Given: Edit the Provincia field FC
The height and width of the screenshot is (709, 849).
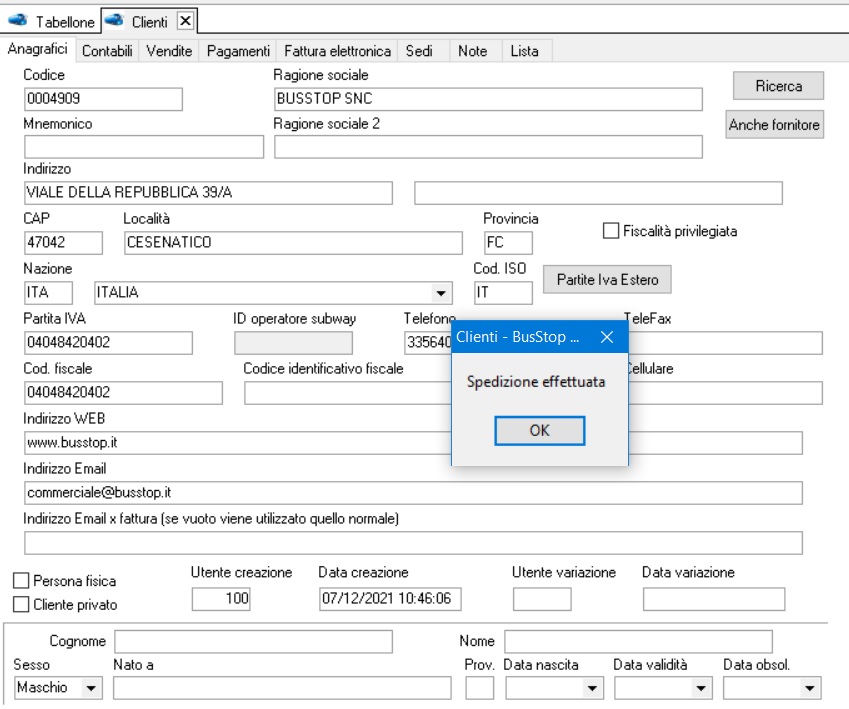Looking at the screenshot, I should (508, 243).
